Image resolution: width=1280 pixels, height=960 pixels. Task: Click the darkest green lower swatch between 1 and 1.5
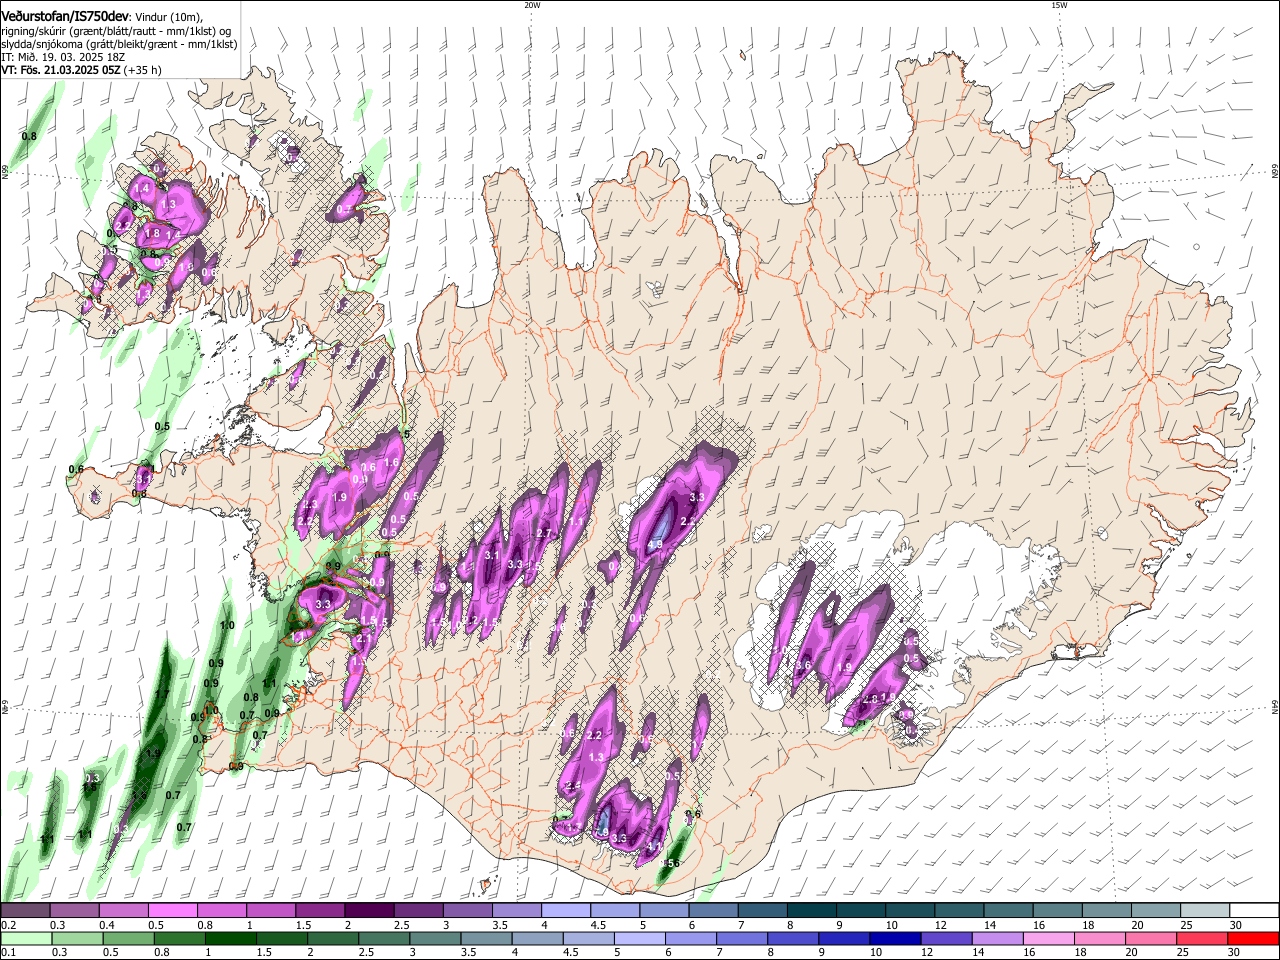point(230,938)
